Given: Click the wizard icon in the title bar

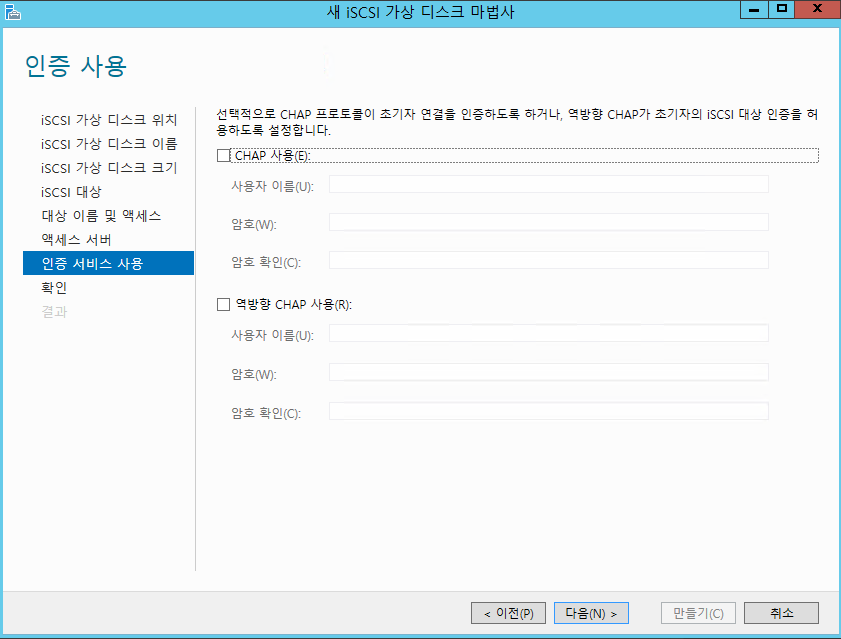Looking at the screenshot, I should click(12, 10).
